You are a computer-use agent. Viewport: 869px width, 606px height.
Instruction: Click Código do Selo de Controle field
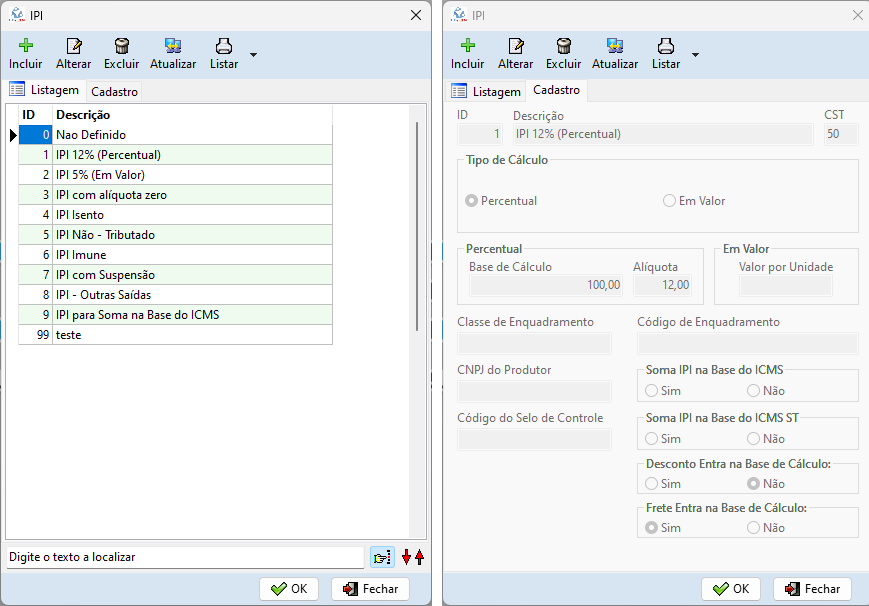pyautogui.click(x=534, y=440)
